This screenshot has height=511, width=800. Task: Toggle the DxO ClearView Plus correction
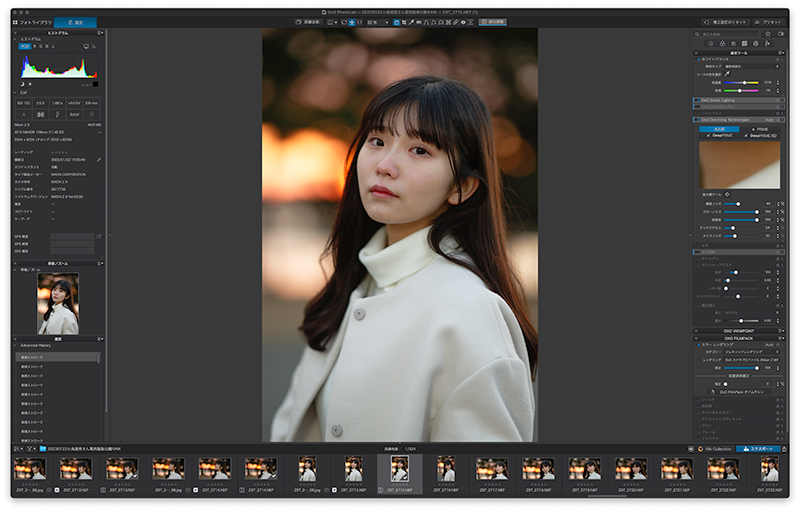coord(697,107)
